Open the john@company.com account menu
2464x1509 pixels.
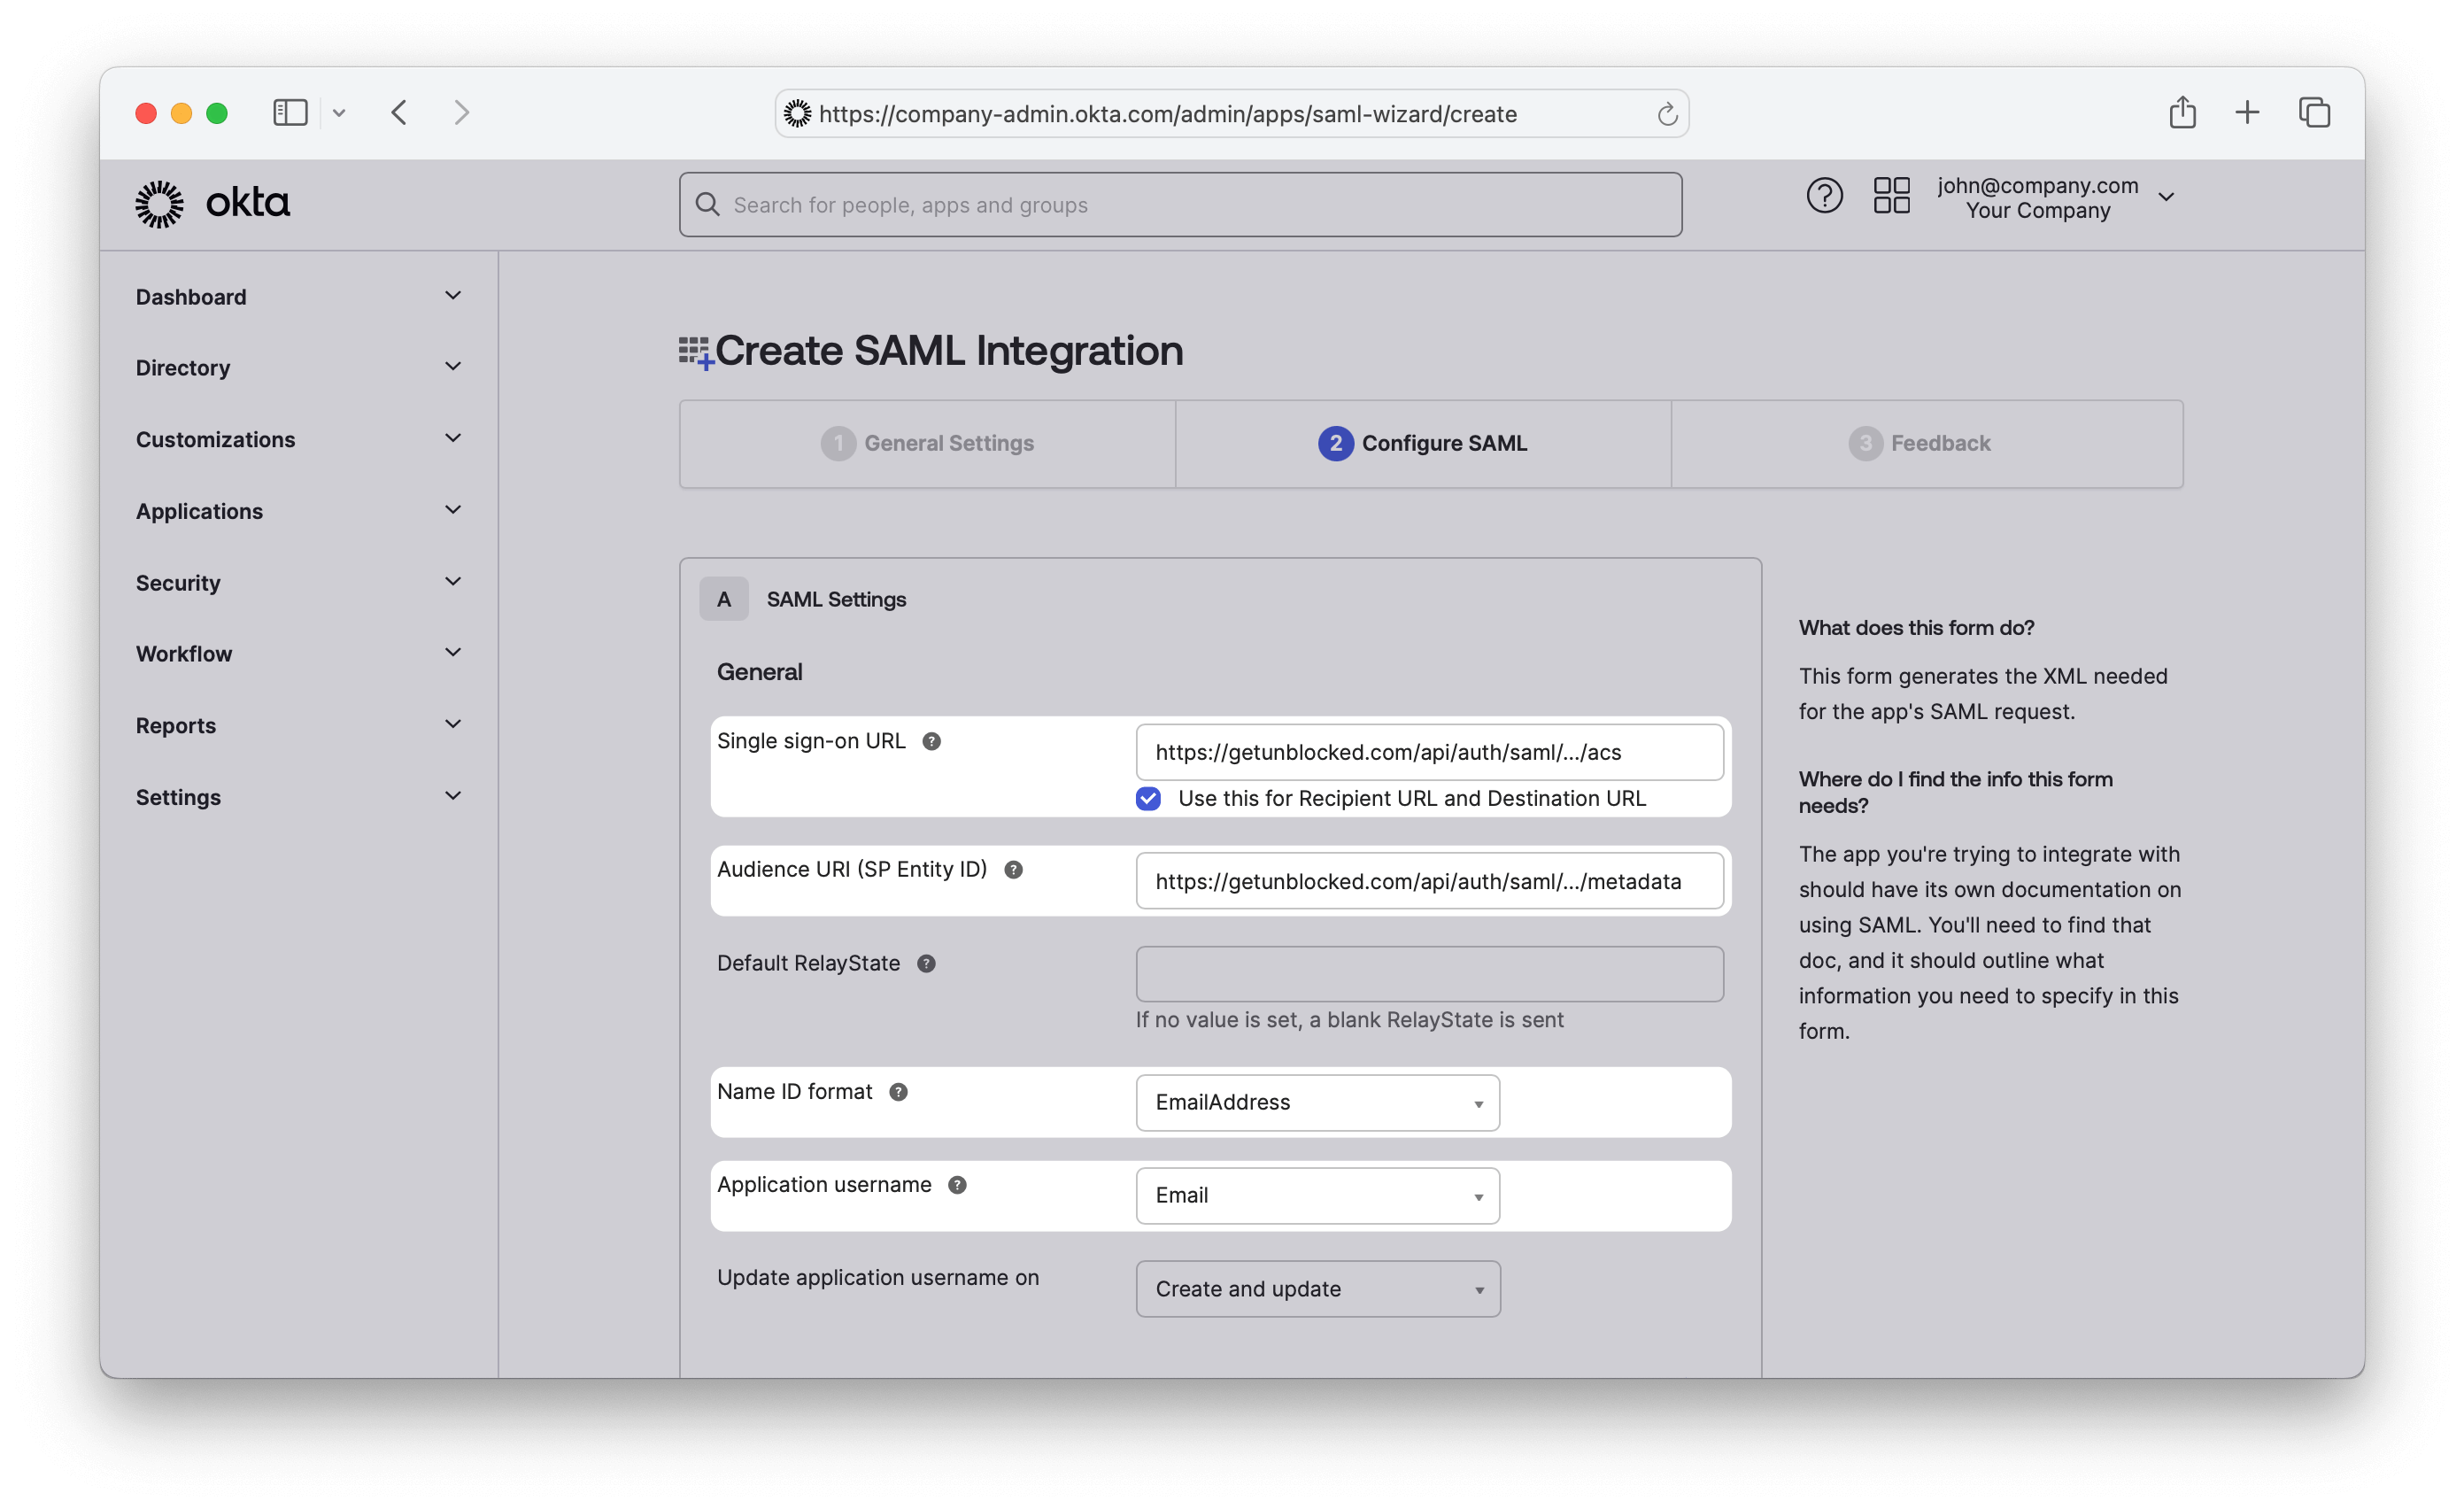point(2057,197)
